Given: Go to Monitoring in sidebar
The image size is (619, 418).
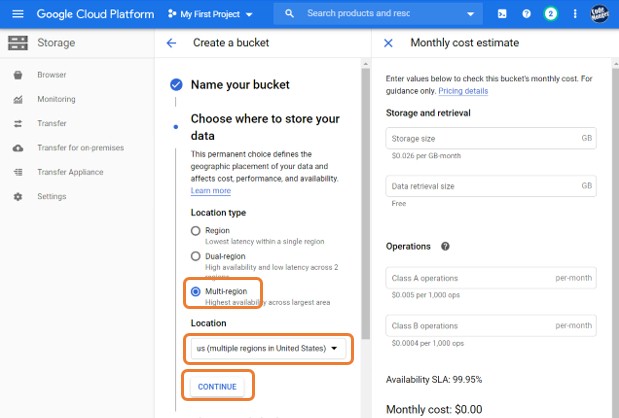Looking at the screenshot, I should tap(56, 99).
